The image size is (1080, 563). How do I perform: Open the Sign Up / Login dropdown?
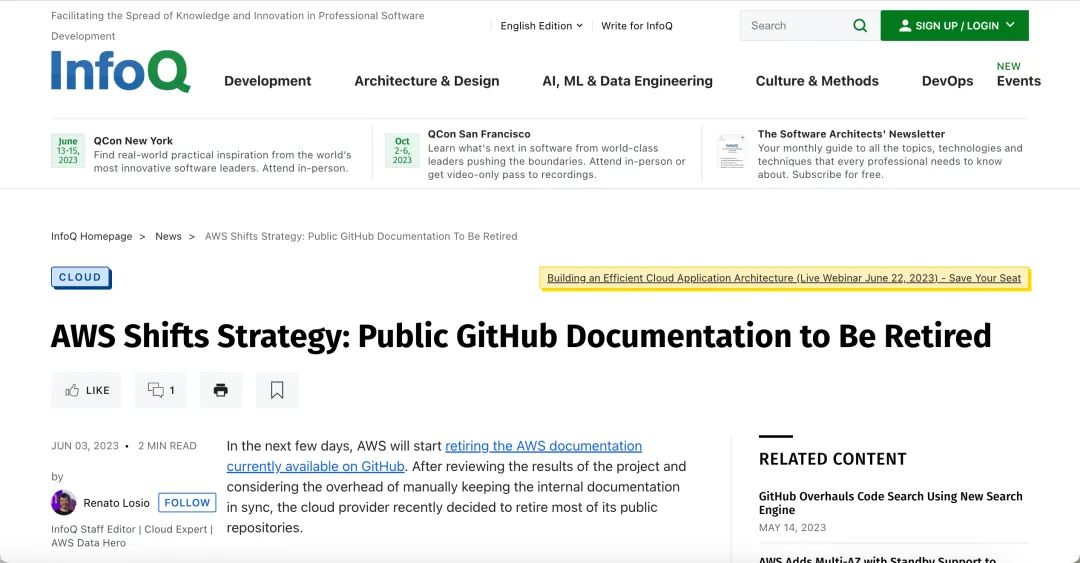pos(955,25)
